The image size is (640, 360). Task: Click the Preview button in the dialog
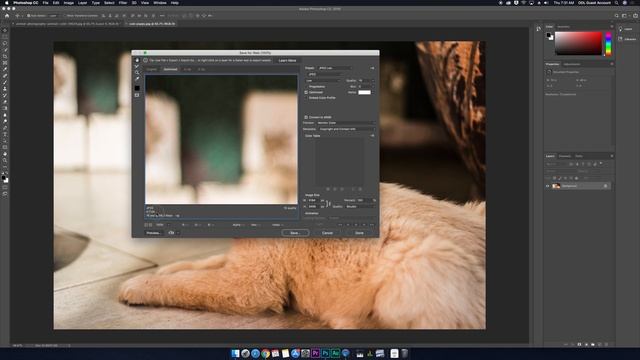pos(153,233)
